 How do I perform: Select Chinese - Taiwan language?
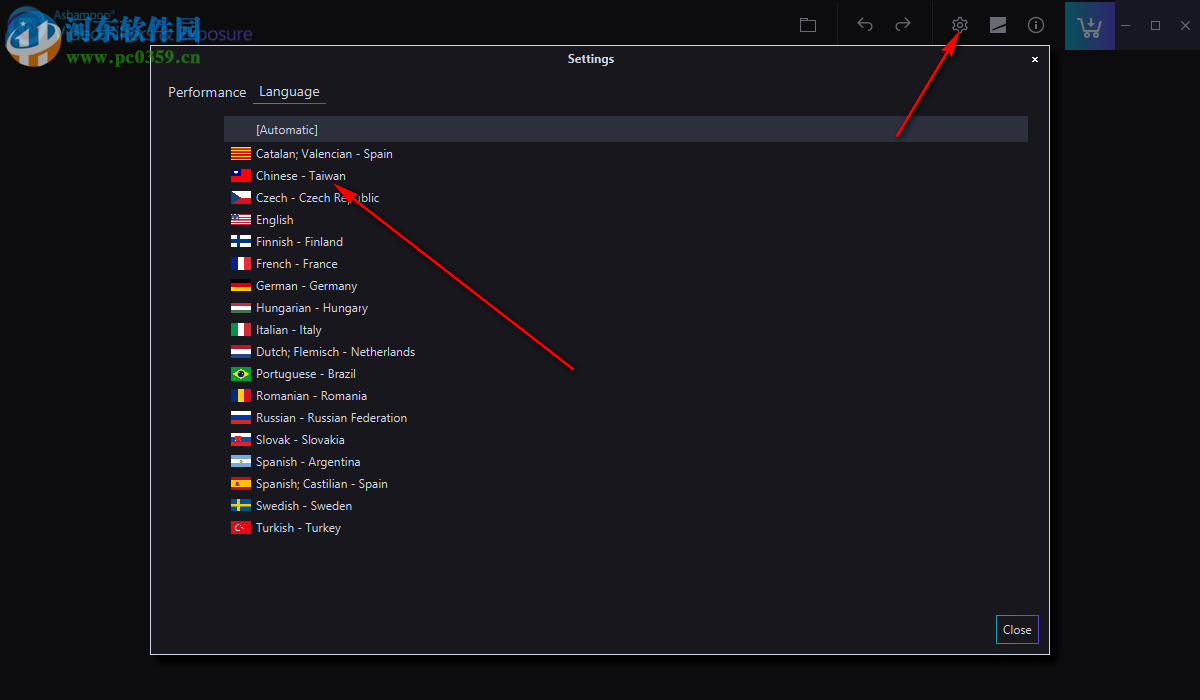pyautogui.click(x=300, y=175)
